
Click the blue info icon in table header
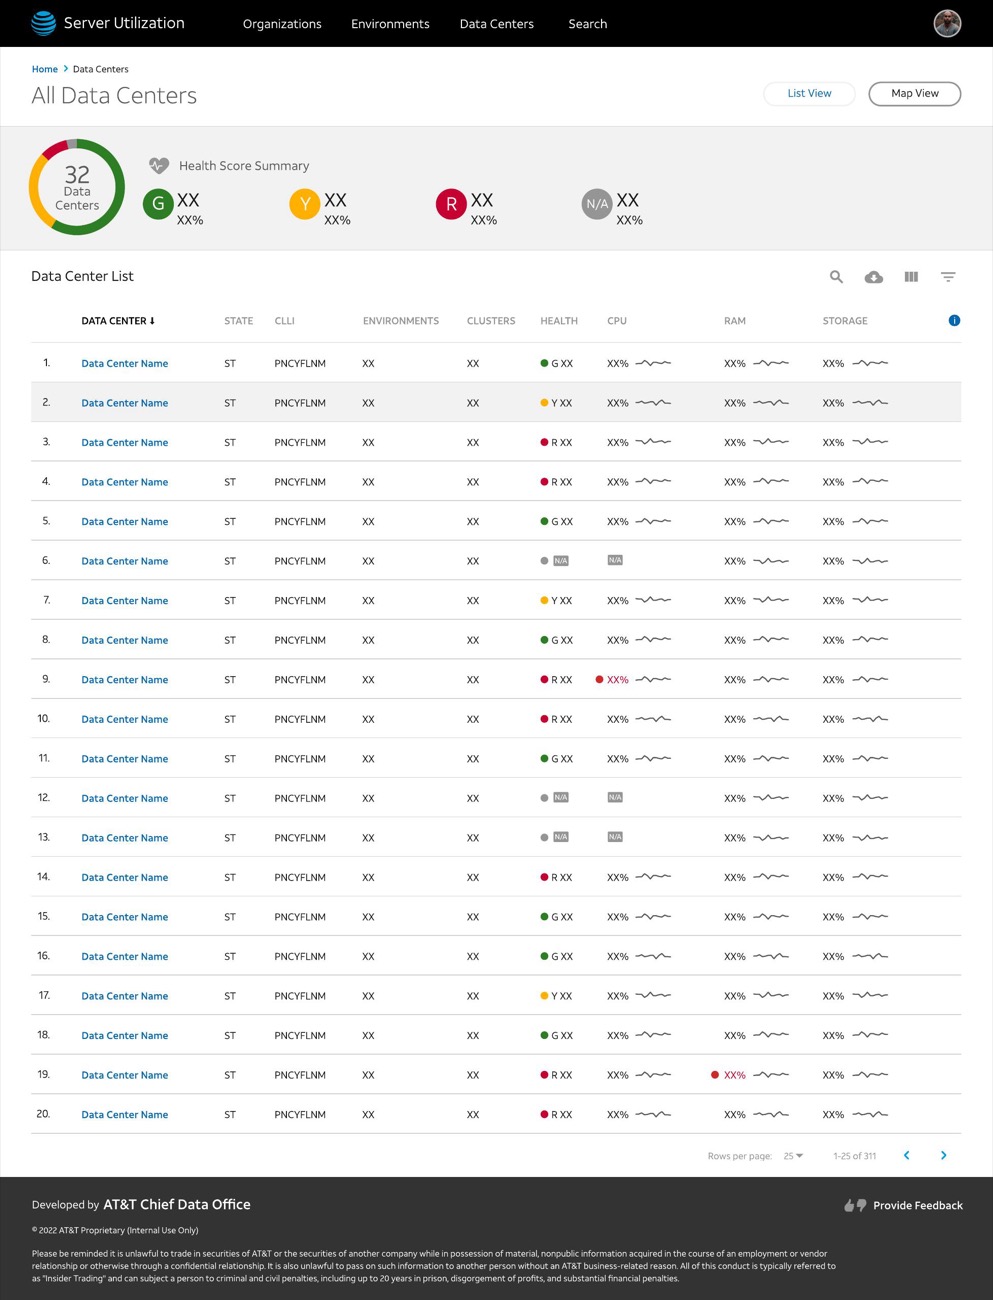pos(954,321)
